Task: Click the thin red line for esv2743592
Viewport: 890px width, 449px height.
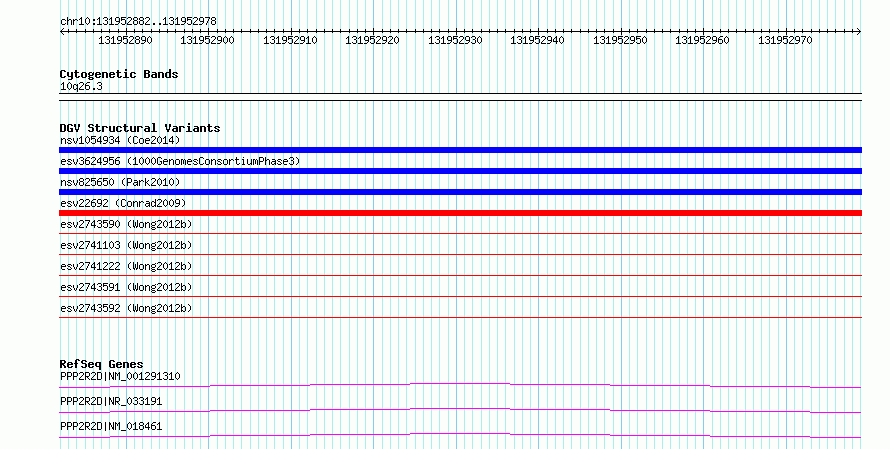Action: (x=460, y=317)
